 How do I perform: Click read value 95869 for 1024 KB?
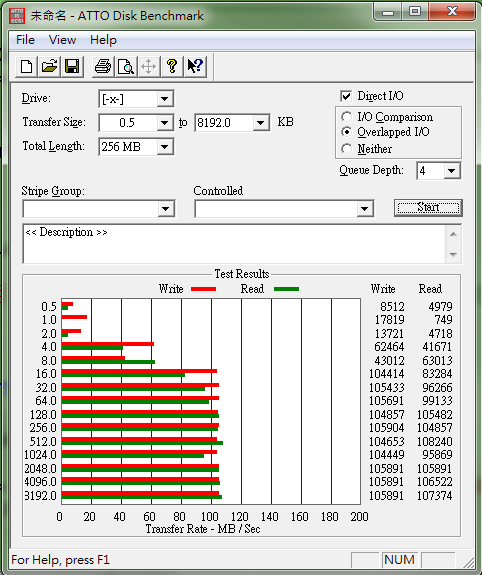[437, 455]
